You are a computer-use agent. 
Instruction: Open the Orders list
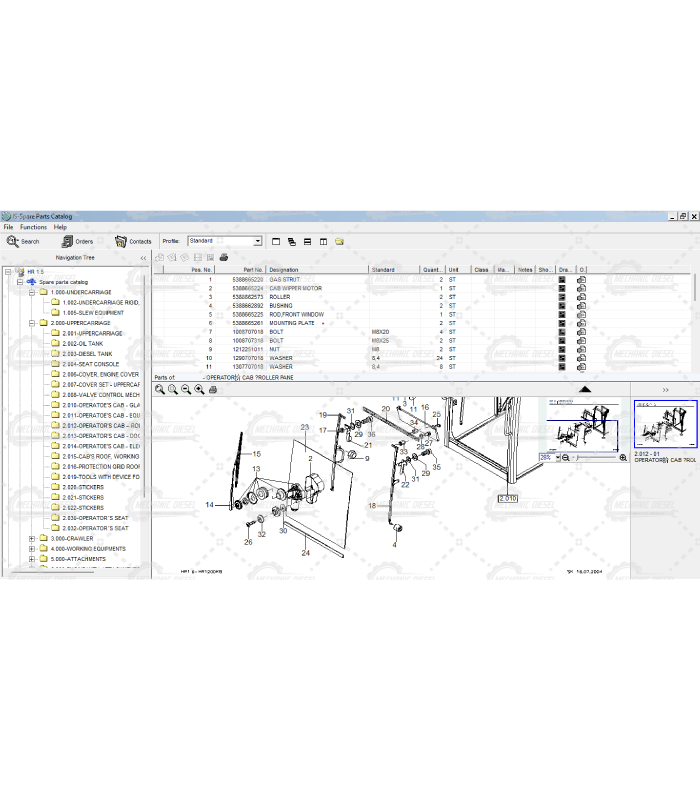pos(77,241)
